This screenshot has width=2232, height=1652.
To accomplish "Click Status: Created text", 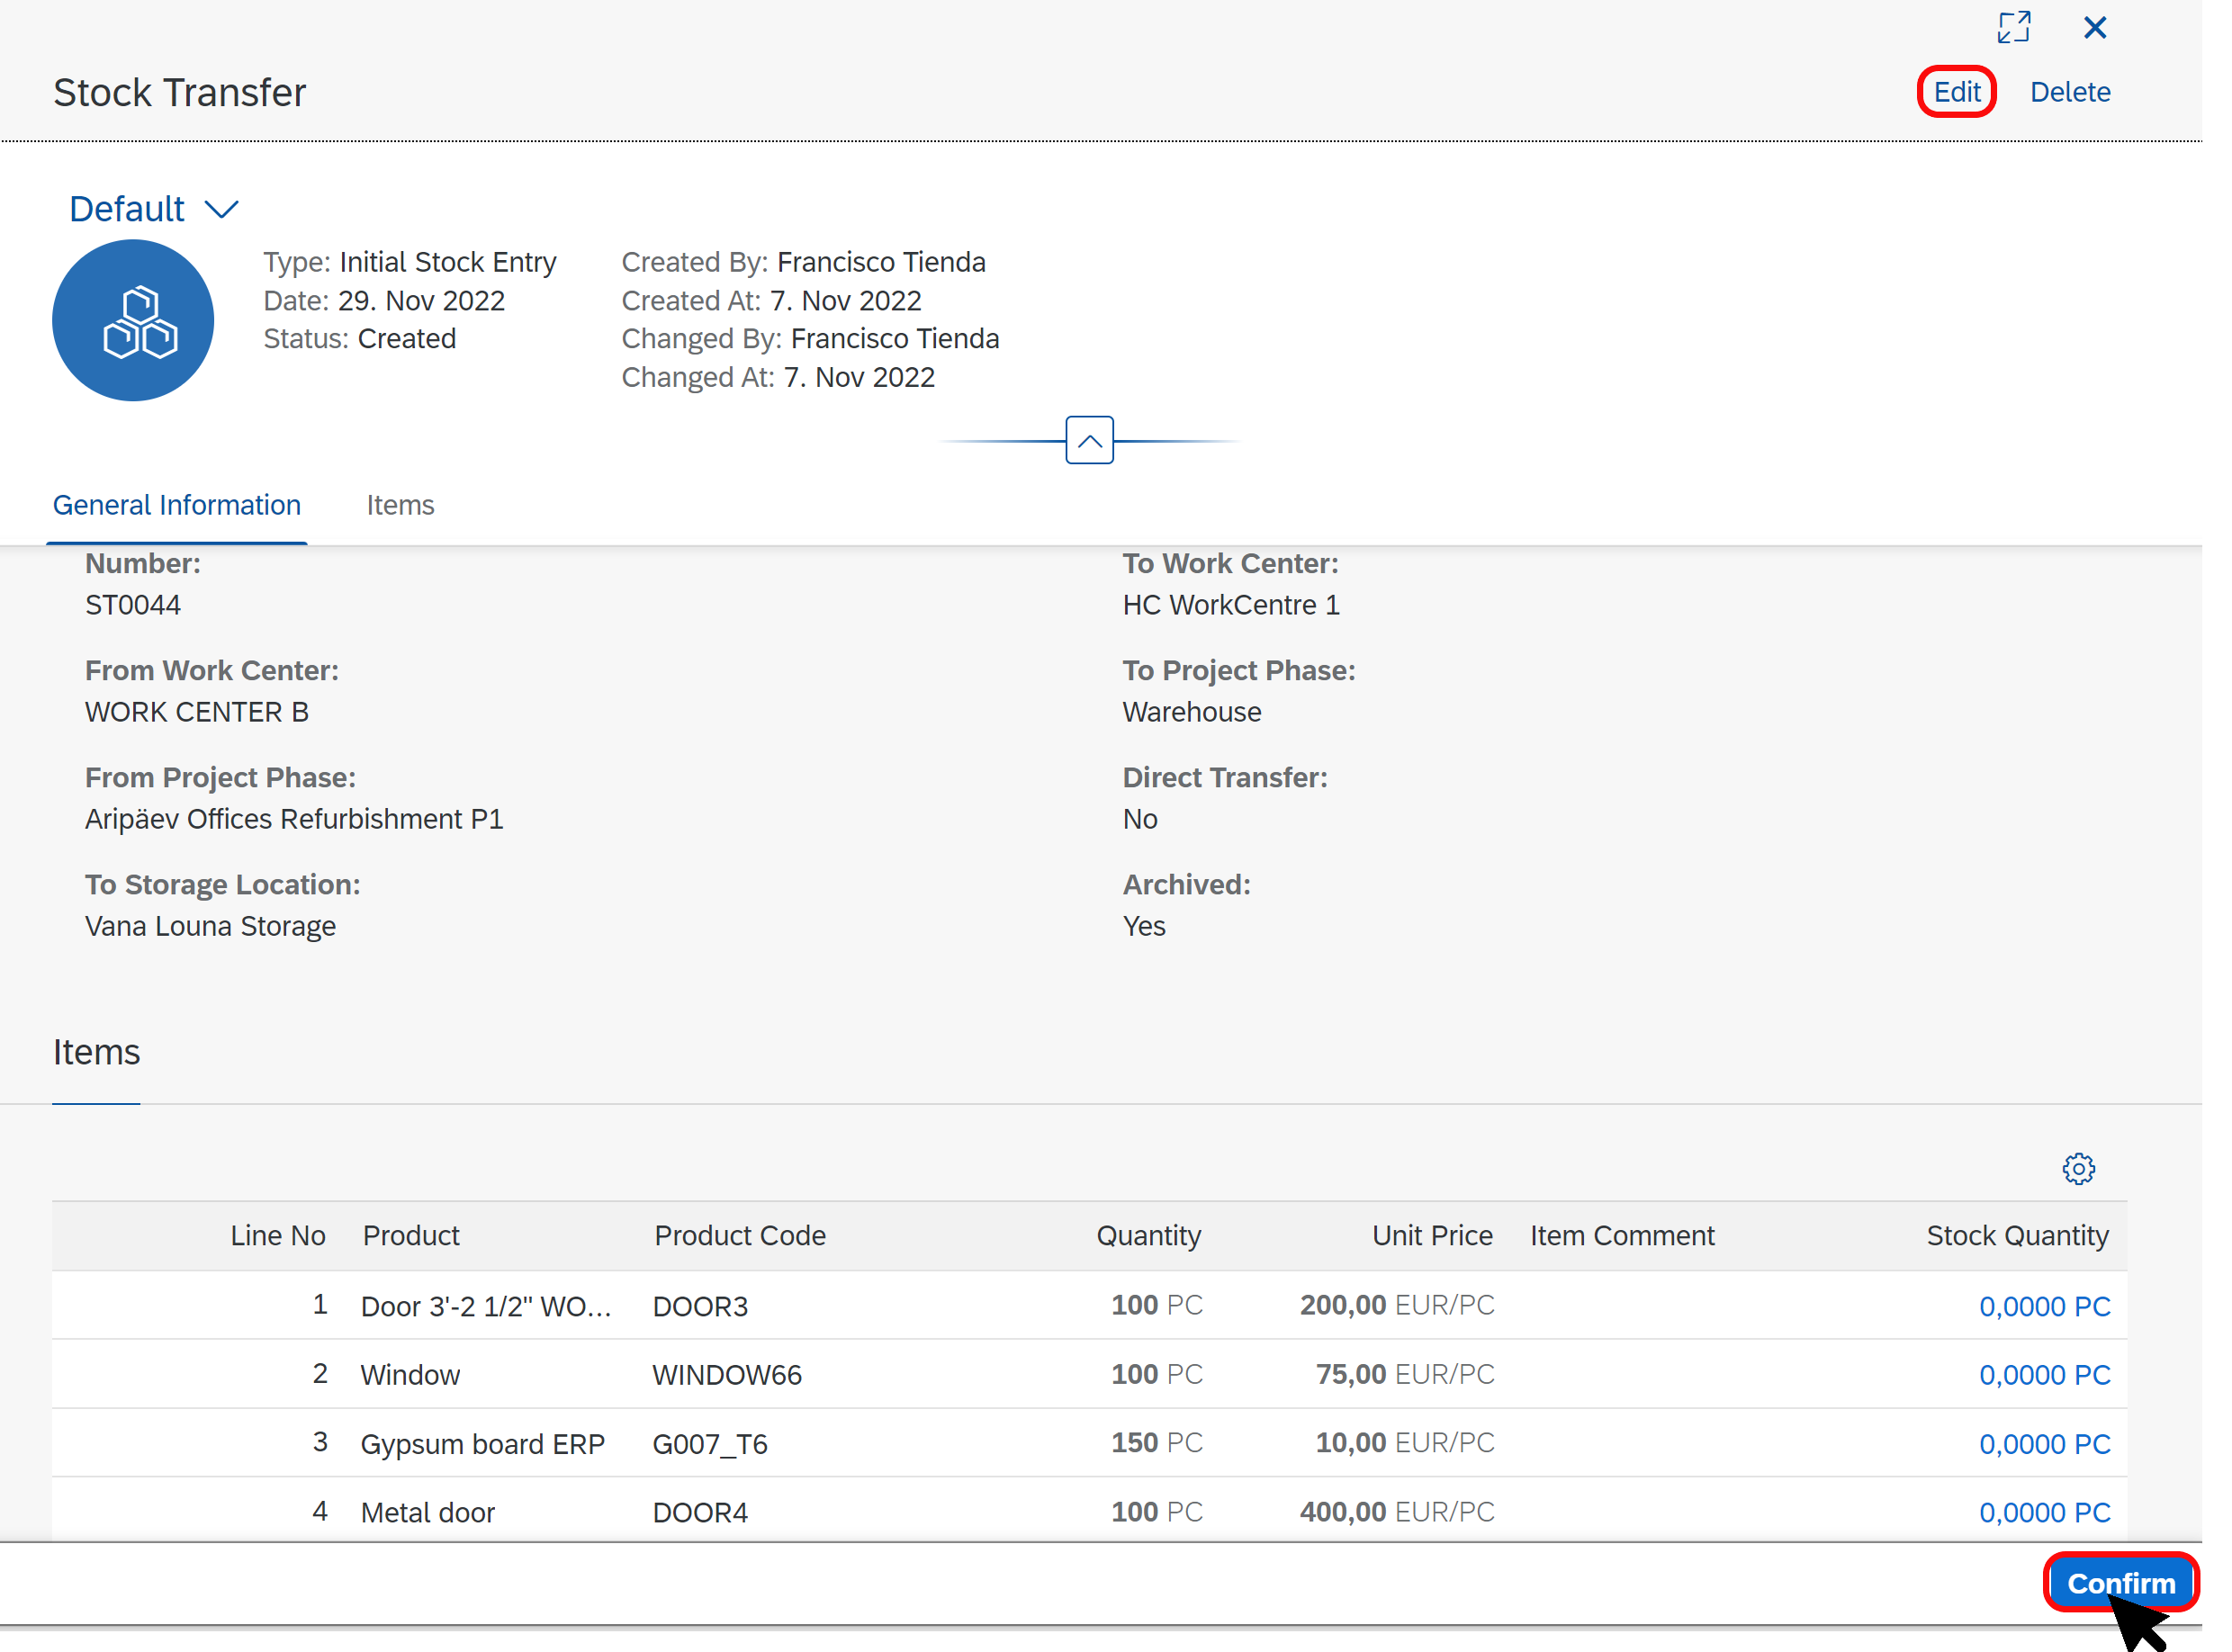I will pos(359,339).
